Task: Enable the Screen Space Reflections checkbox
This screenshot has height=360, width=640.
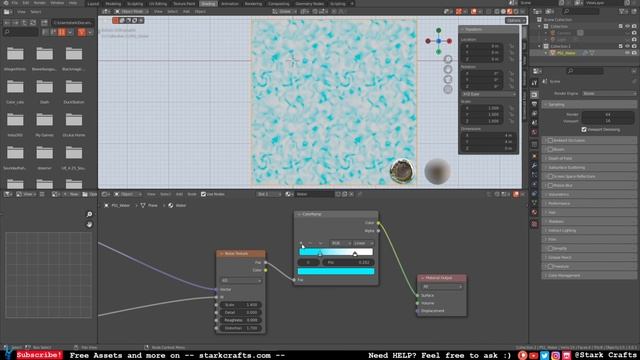Action: 550,176
